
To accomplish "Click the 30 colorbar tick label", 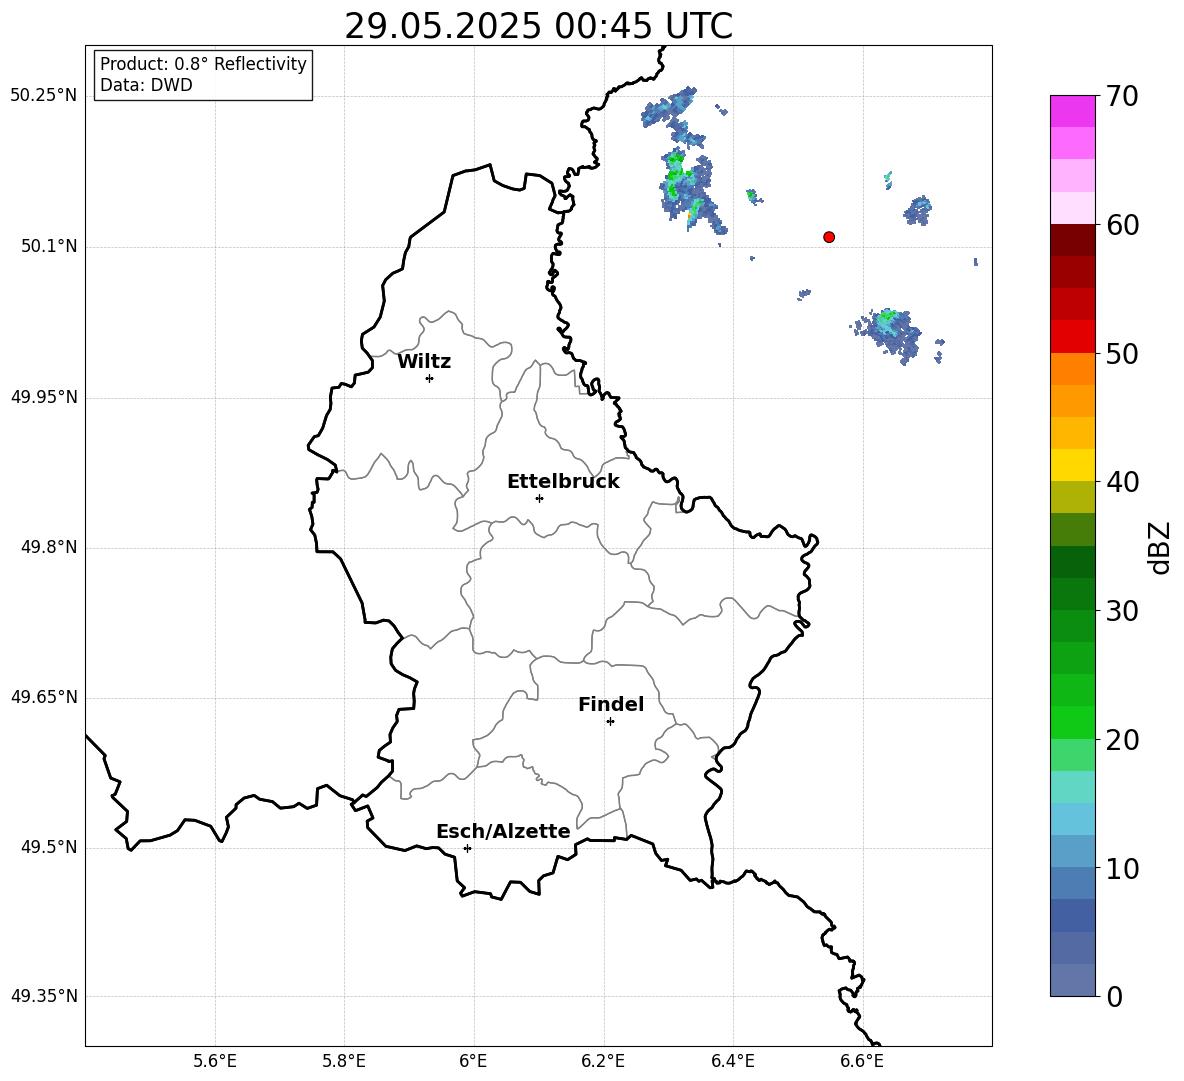I will (1123, 611).
